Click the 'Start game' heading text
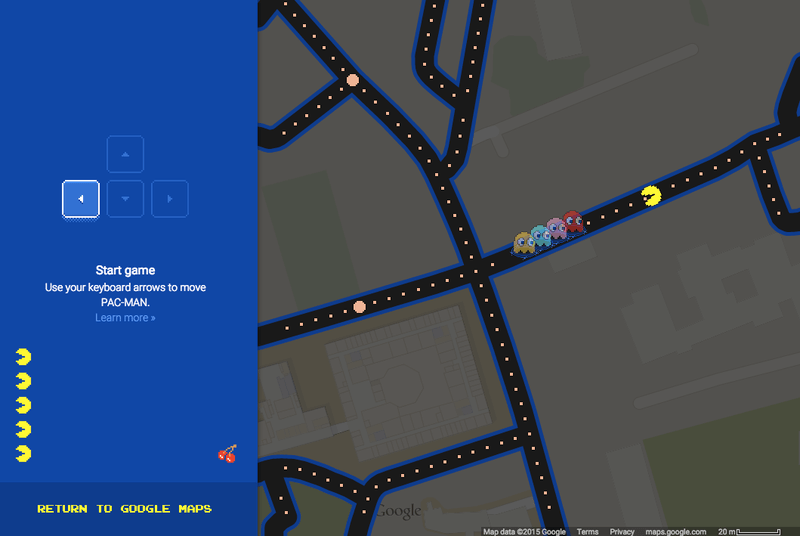Screen dimensions: 800x536 tap(125, 270)
